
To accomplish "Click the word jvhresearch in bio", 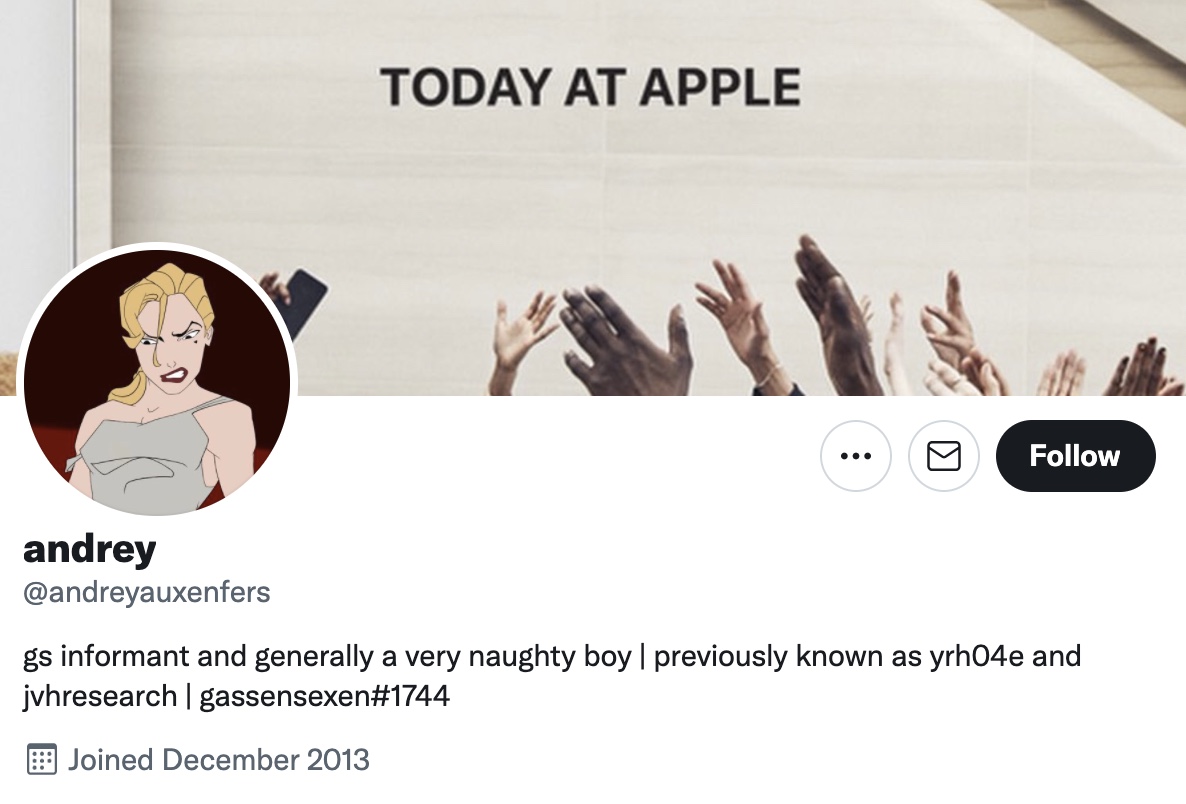I will (x=100, y=696).
